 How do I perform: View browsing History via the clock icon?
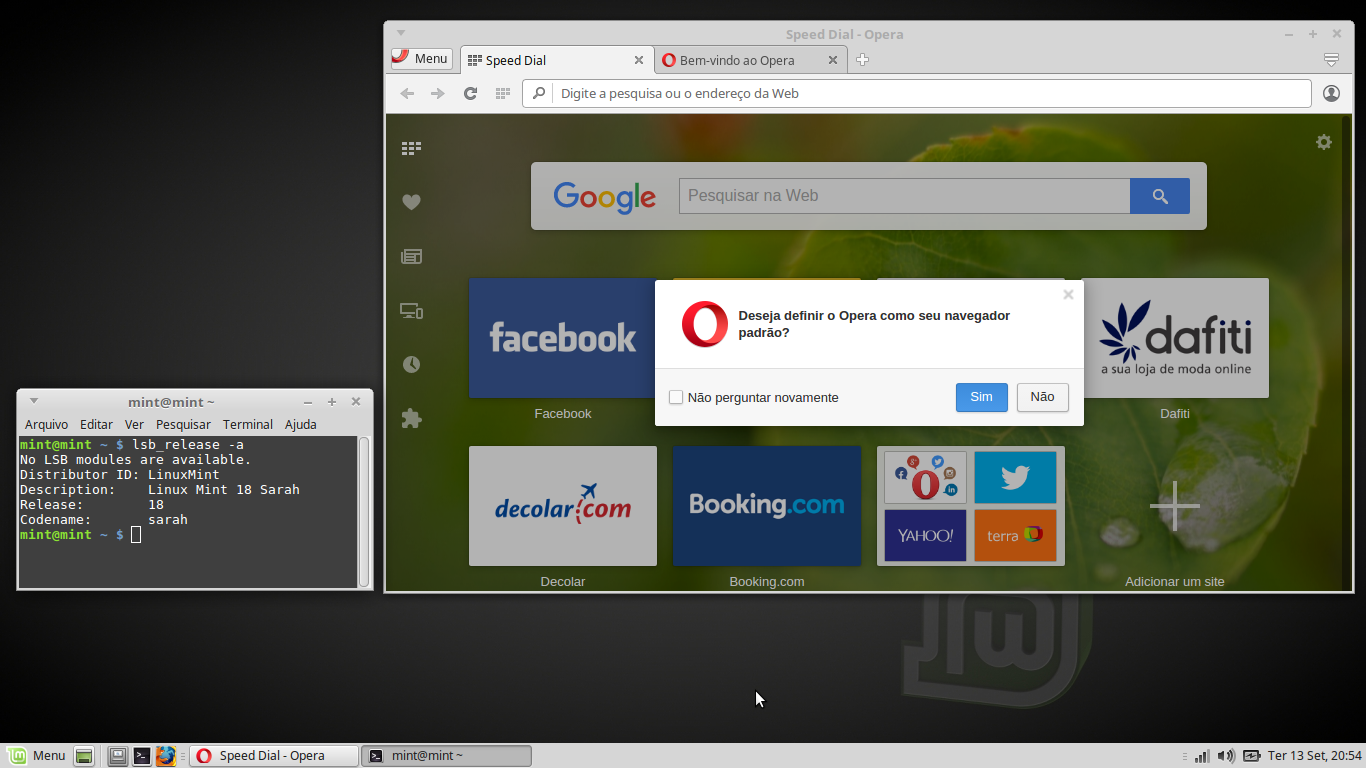(x=410, y=364)
